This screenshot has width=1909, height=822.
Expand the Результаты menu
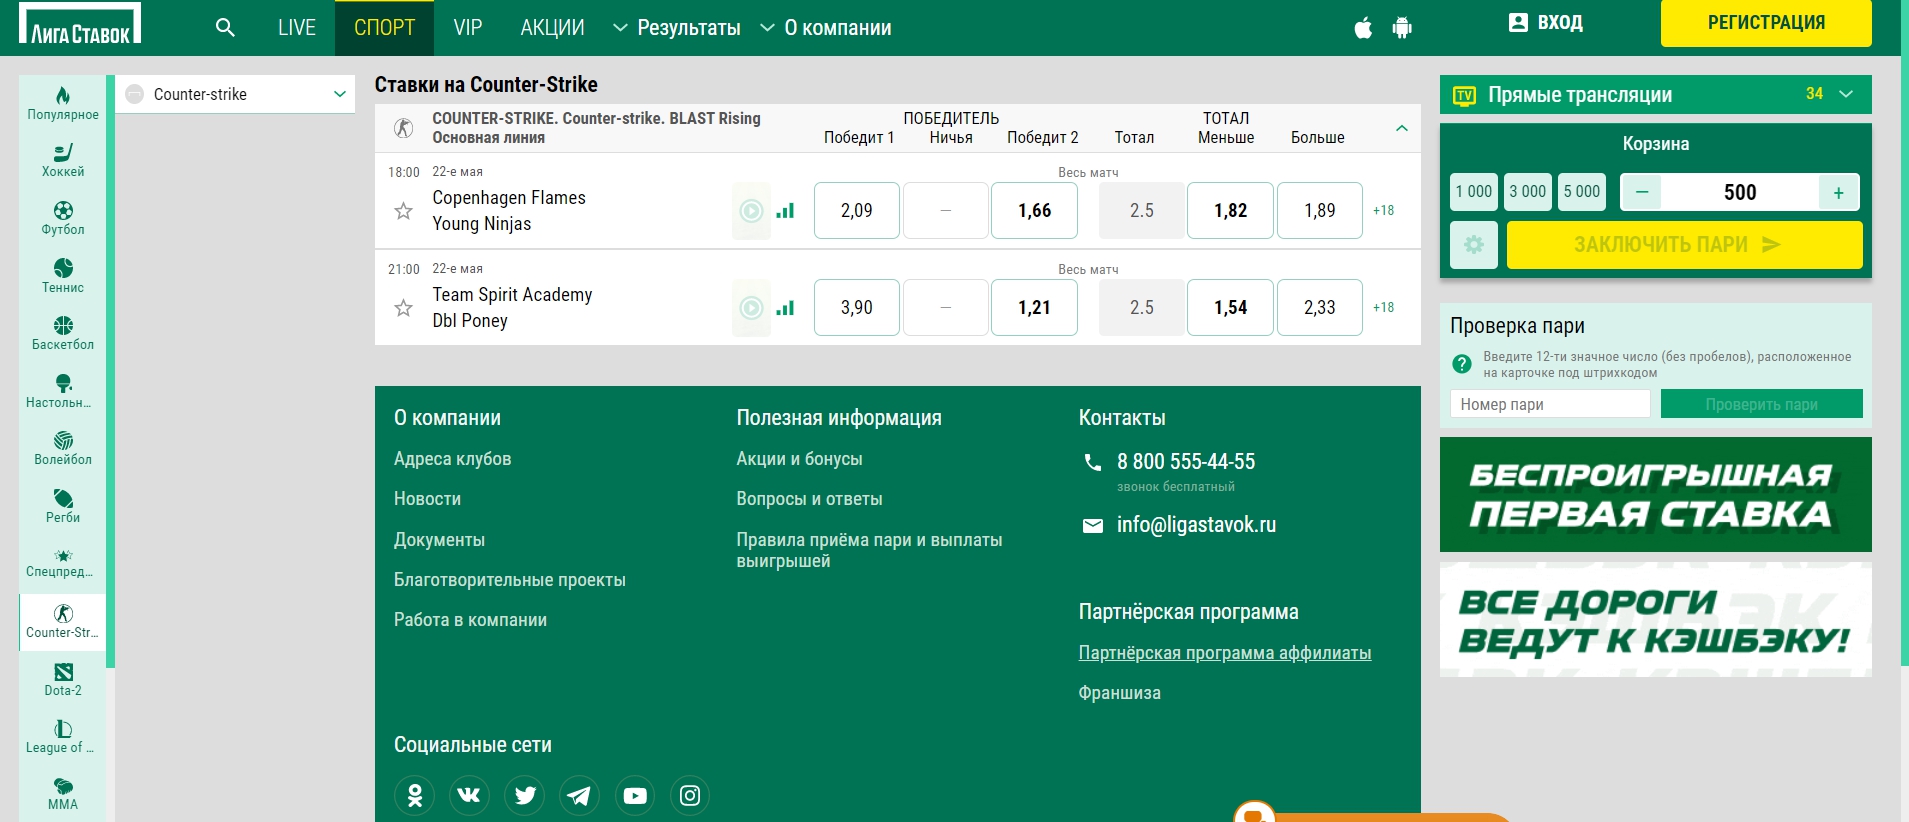pos(677,28)
